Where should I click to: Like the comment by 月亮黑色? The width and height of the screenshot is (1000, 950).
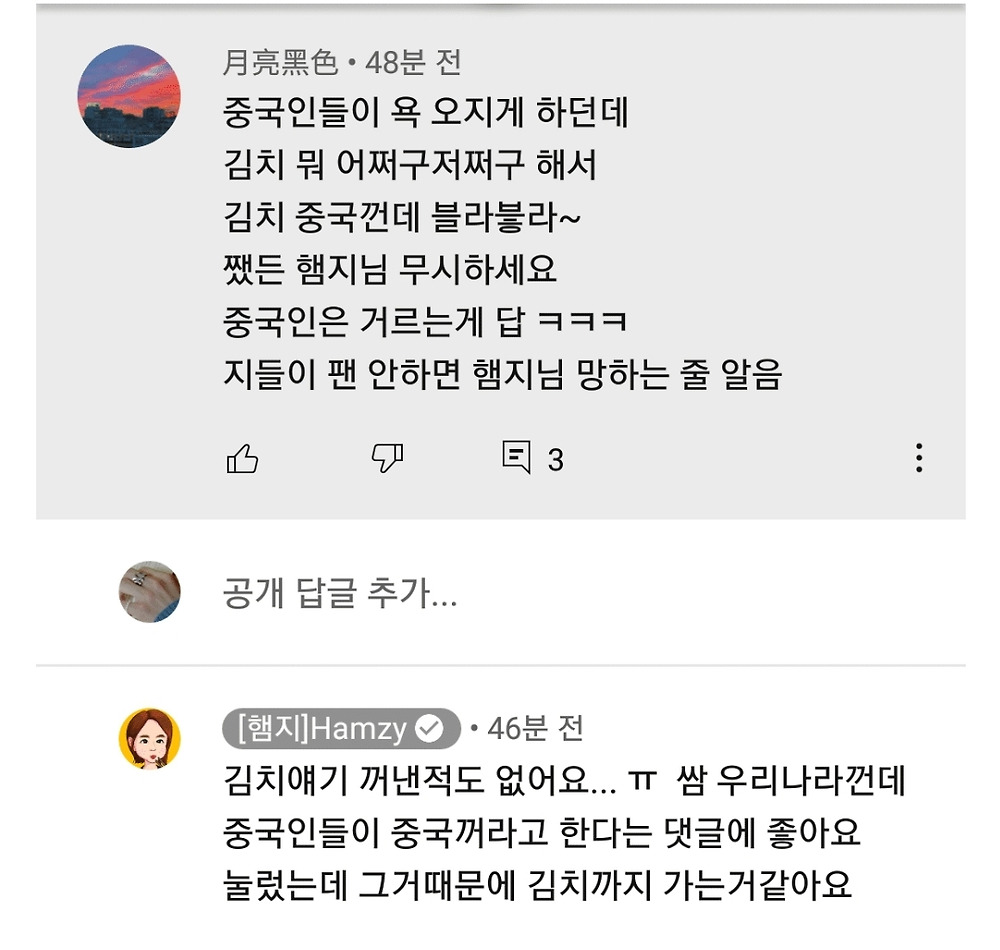[242, 459]
